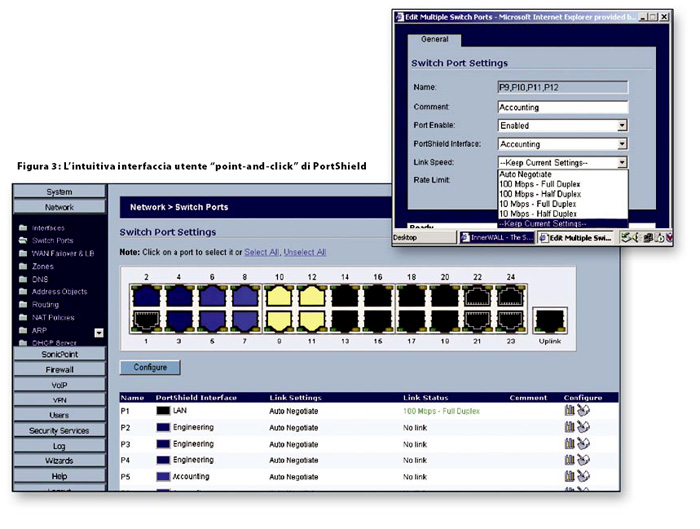
Task: Open statistics chart icon for P5 row
Action: 569,476
